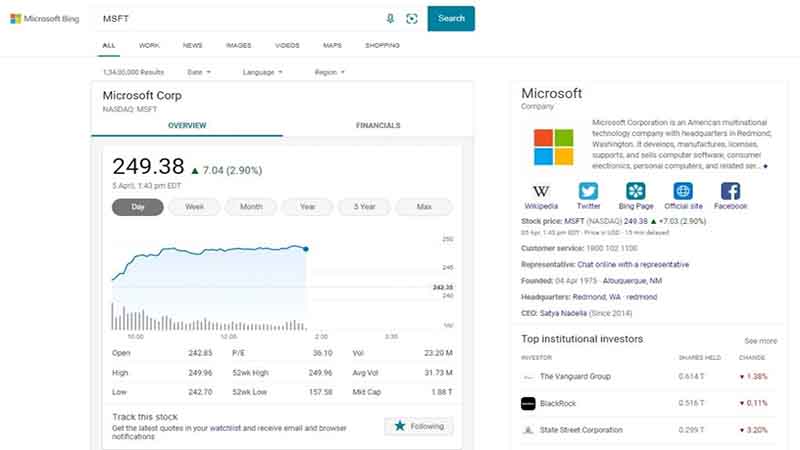This screenshot has height=450, width=800.
Task: Select the OVERVIEW stock tab
Action: [187, 126]
